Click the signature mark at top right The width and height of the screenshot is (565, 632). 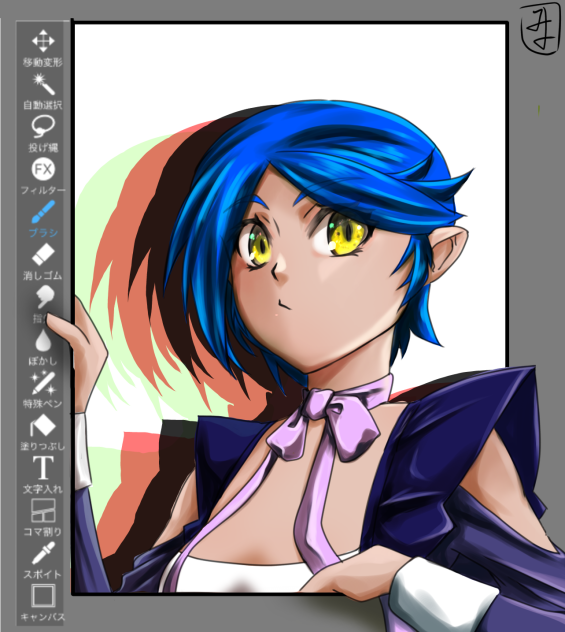tap(540, 29)
